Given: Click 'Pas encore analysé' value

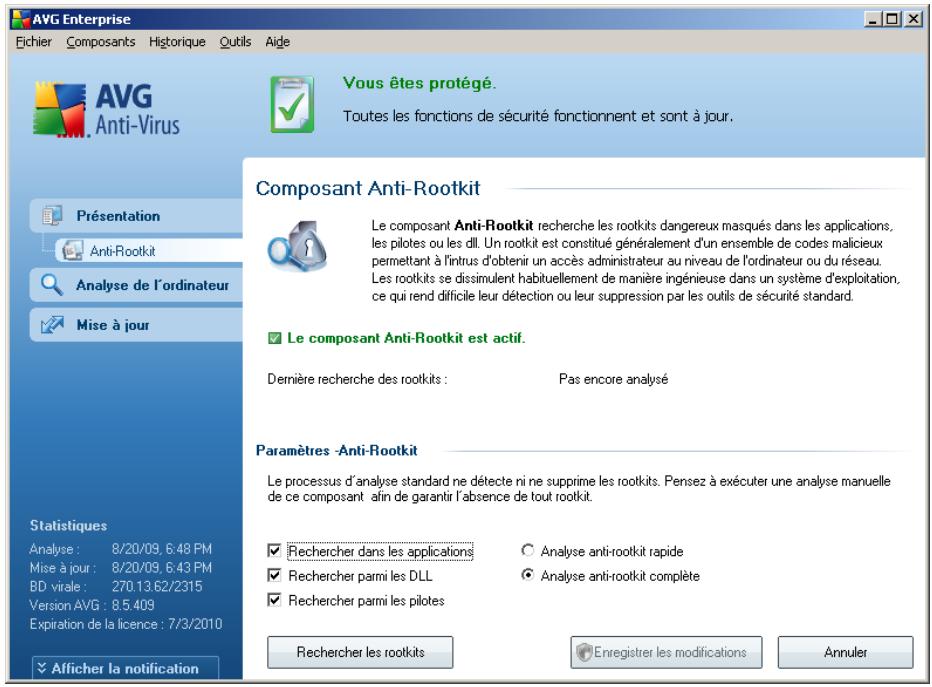Looking at the screenshot, I should click(x=613, y=379).
